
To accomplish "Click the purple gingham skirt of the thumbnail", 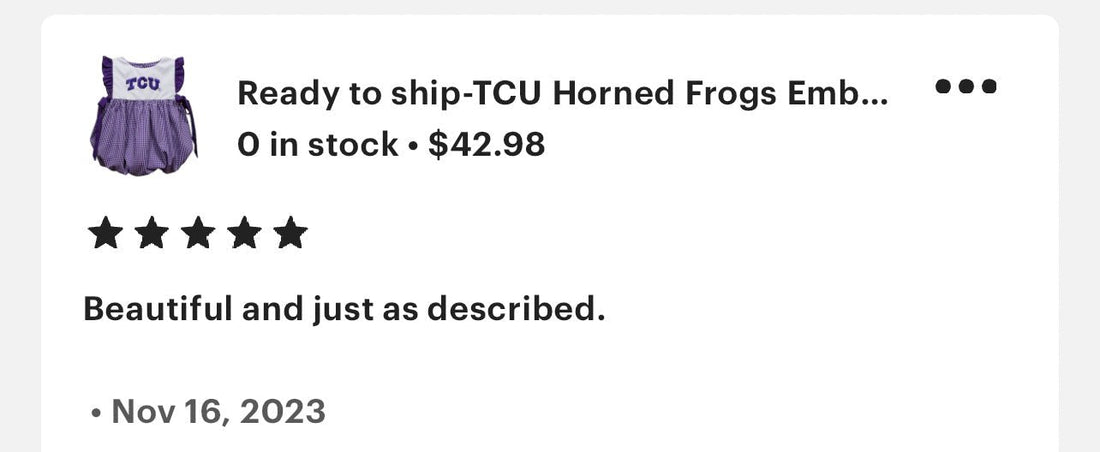I will (x=143, y=137).
